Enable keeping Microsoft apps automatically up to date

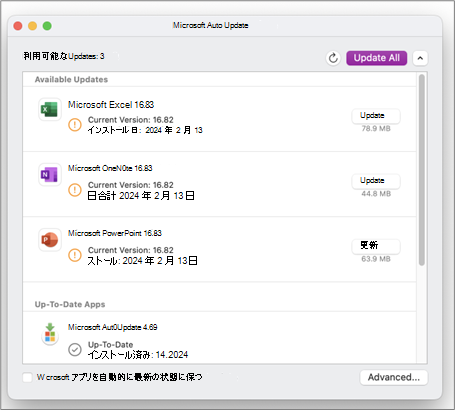(x=27, y=377)
